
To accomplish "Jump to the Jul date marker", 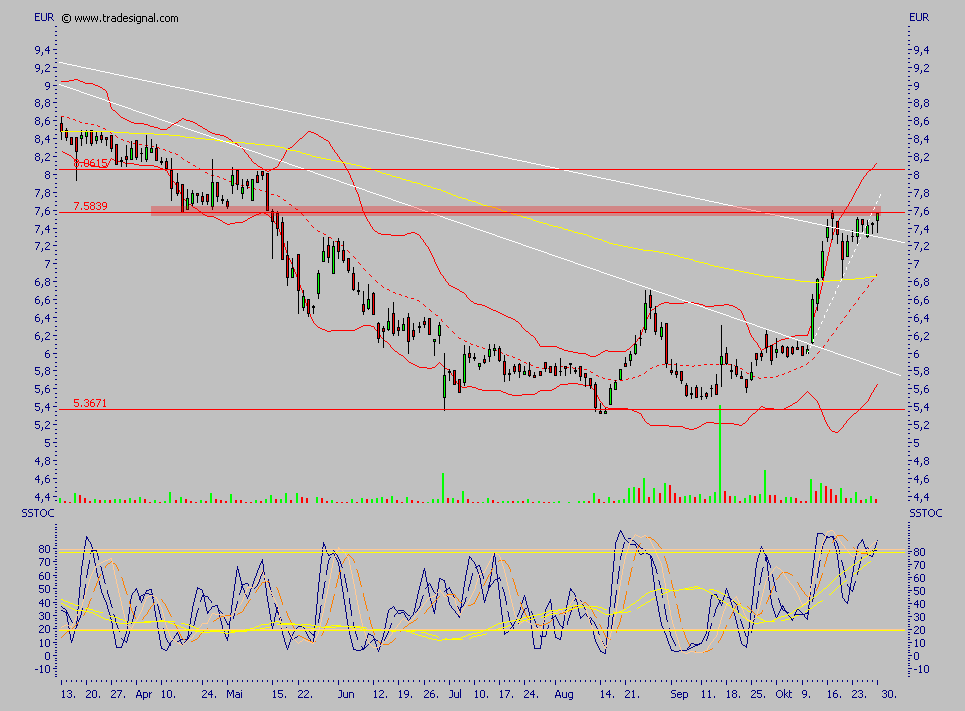I will pyautogui.click(x=455, y=692).
